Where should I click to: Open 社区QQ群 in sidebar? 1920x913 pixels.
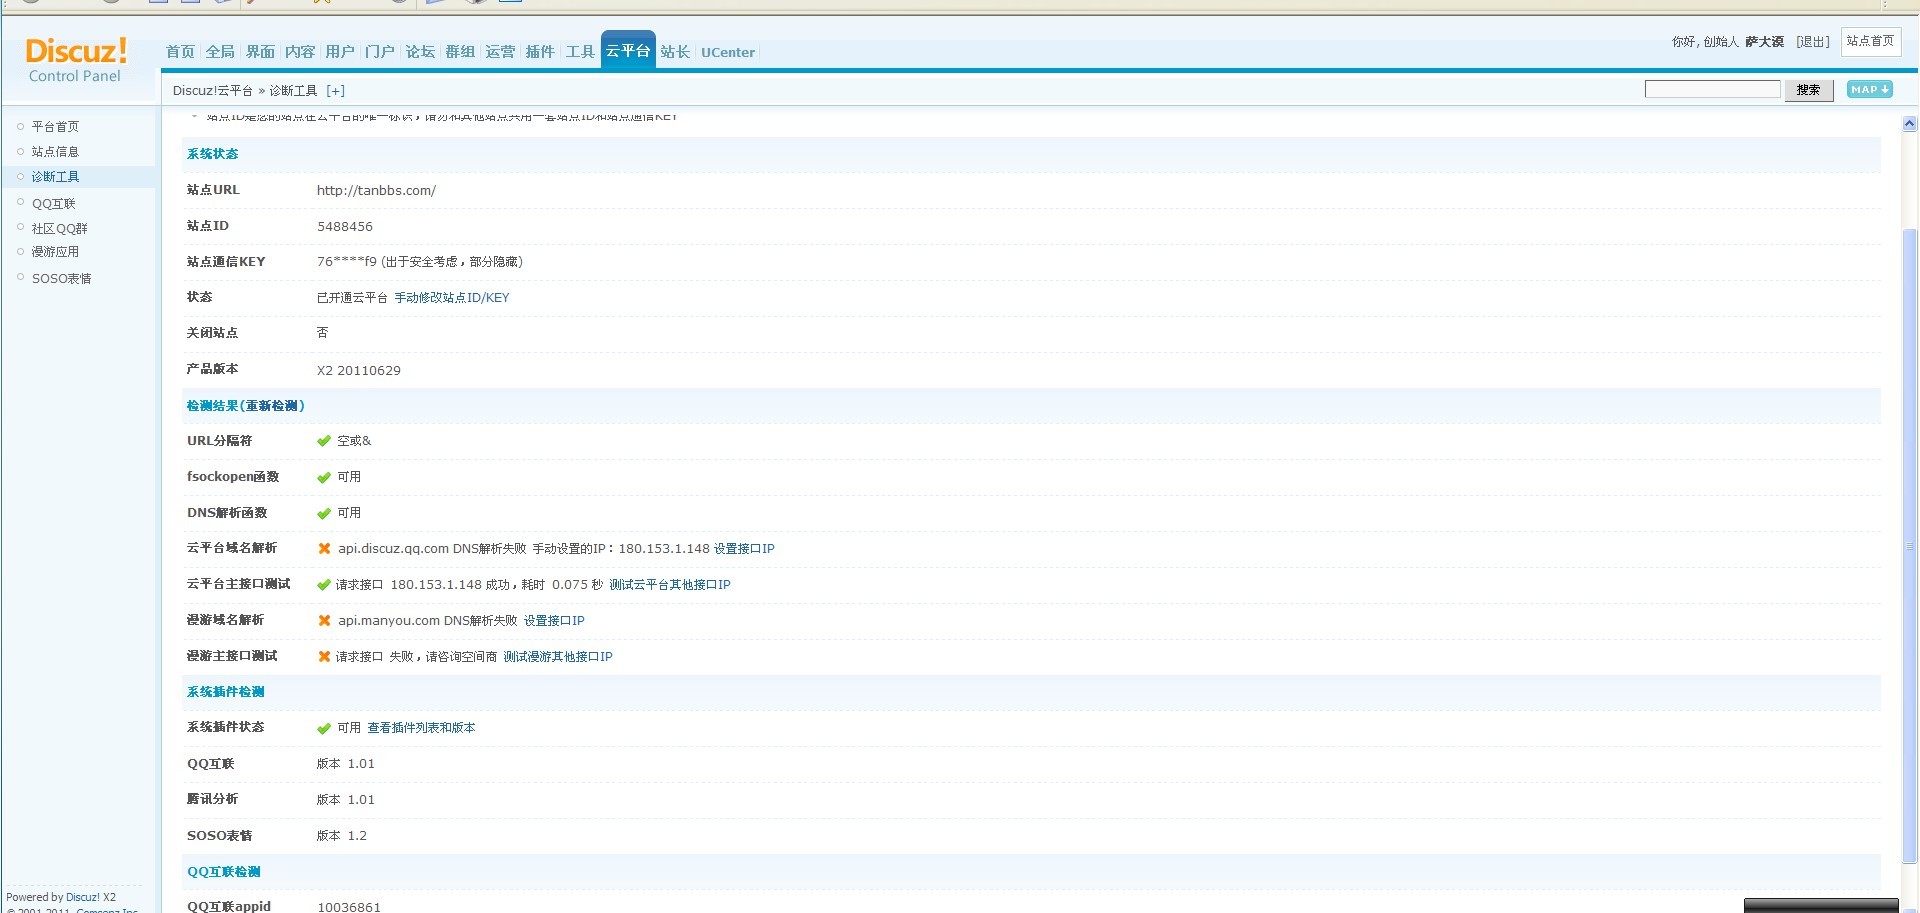click(x=59, y=228)
